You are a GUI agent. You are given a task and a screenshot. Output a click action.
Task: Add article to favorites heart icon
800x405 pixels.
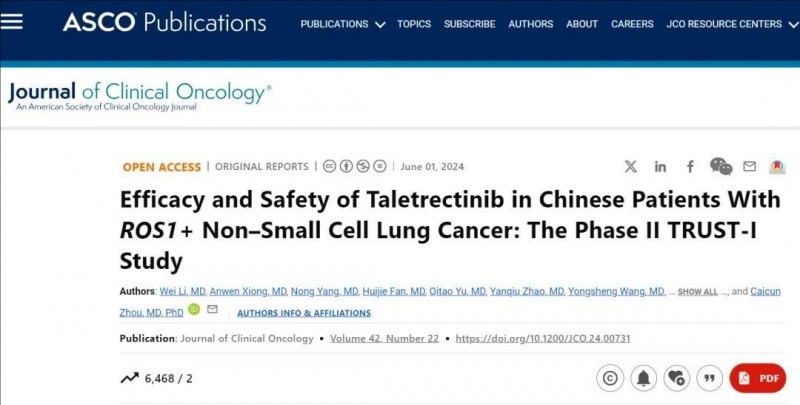[677, 378]
